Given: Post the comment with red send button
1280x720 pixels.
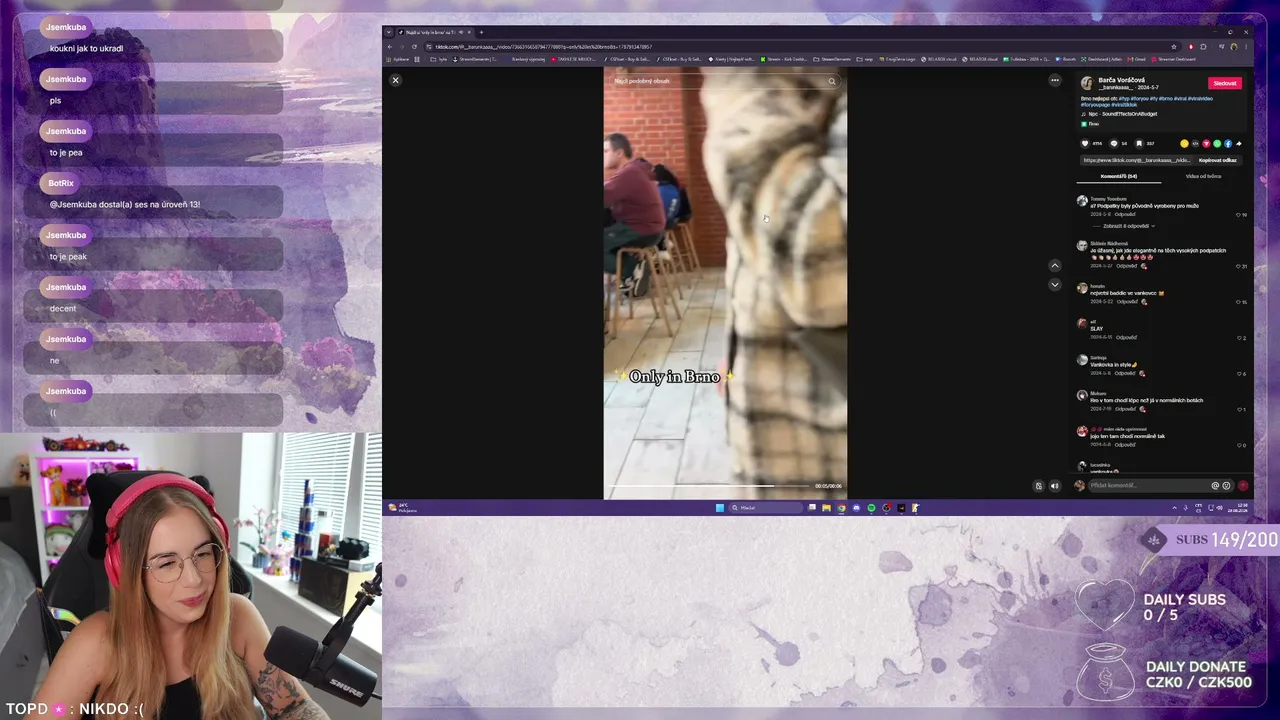Looking at the screenshot, I should coord(1243,486).
